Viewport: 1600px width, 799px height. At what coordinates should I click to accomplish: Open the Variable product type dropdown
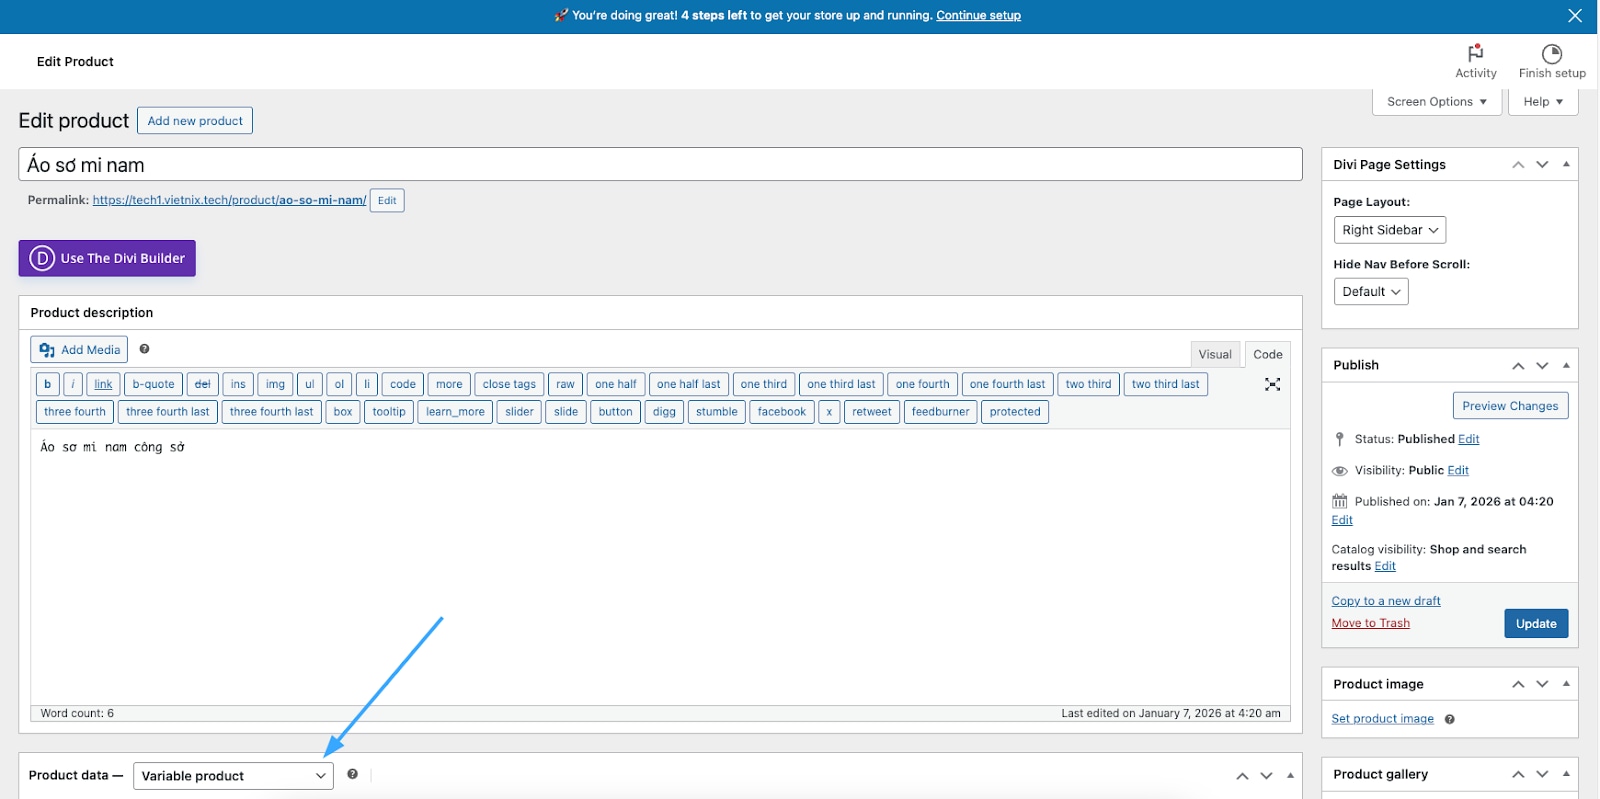coord(233,776)
